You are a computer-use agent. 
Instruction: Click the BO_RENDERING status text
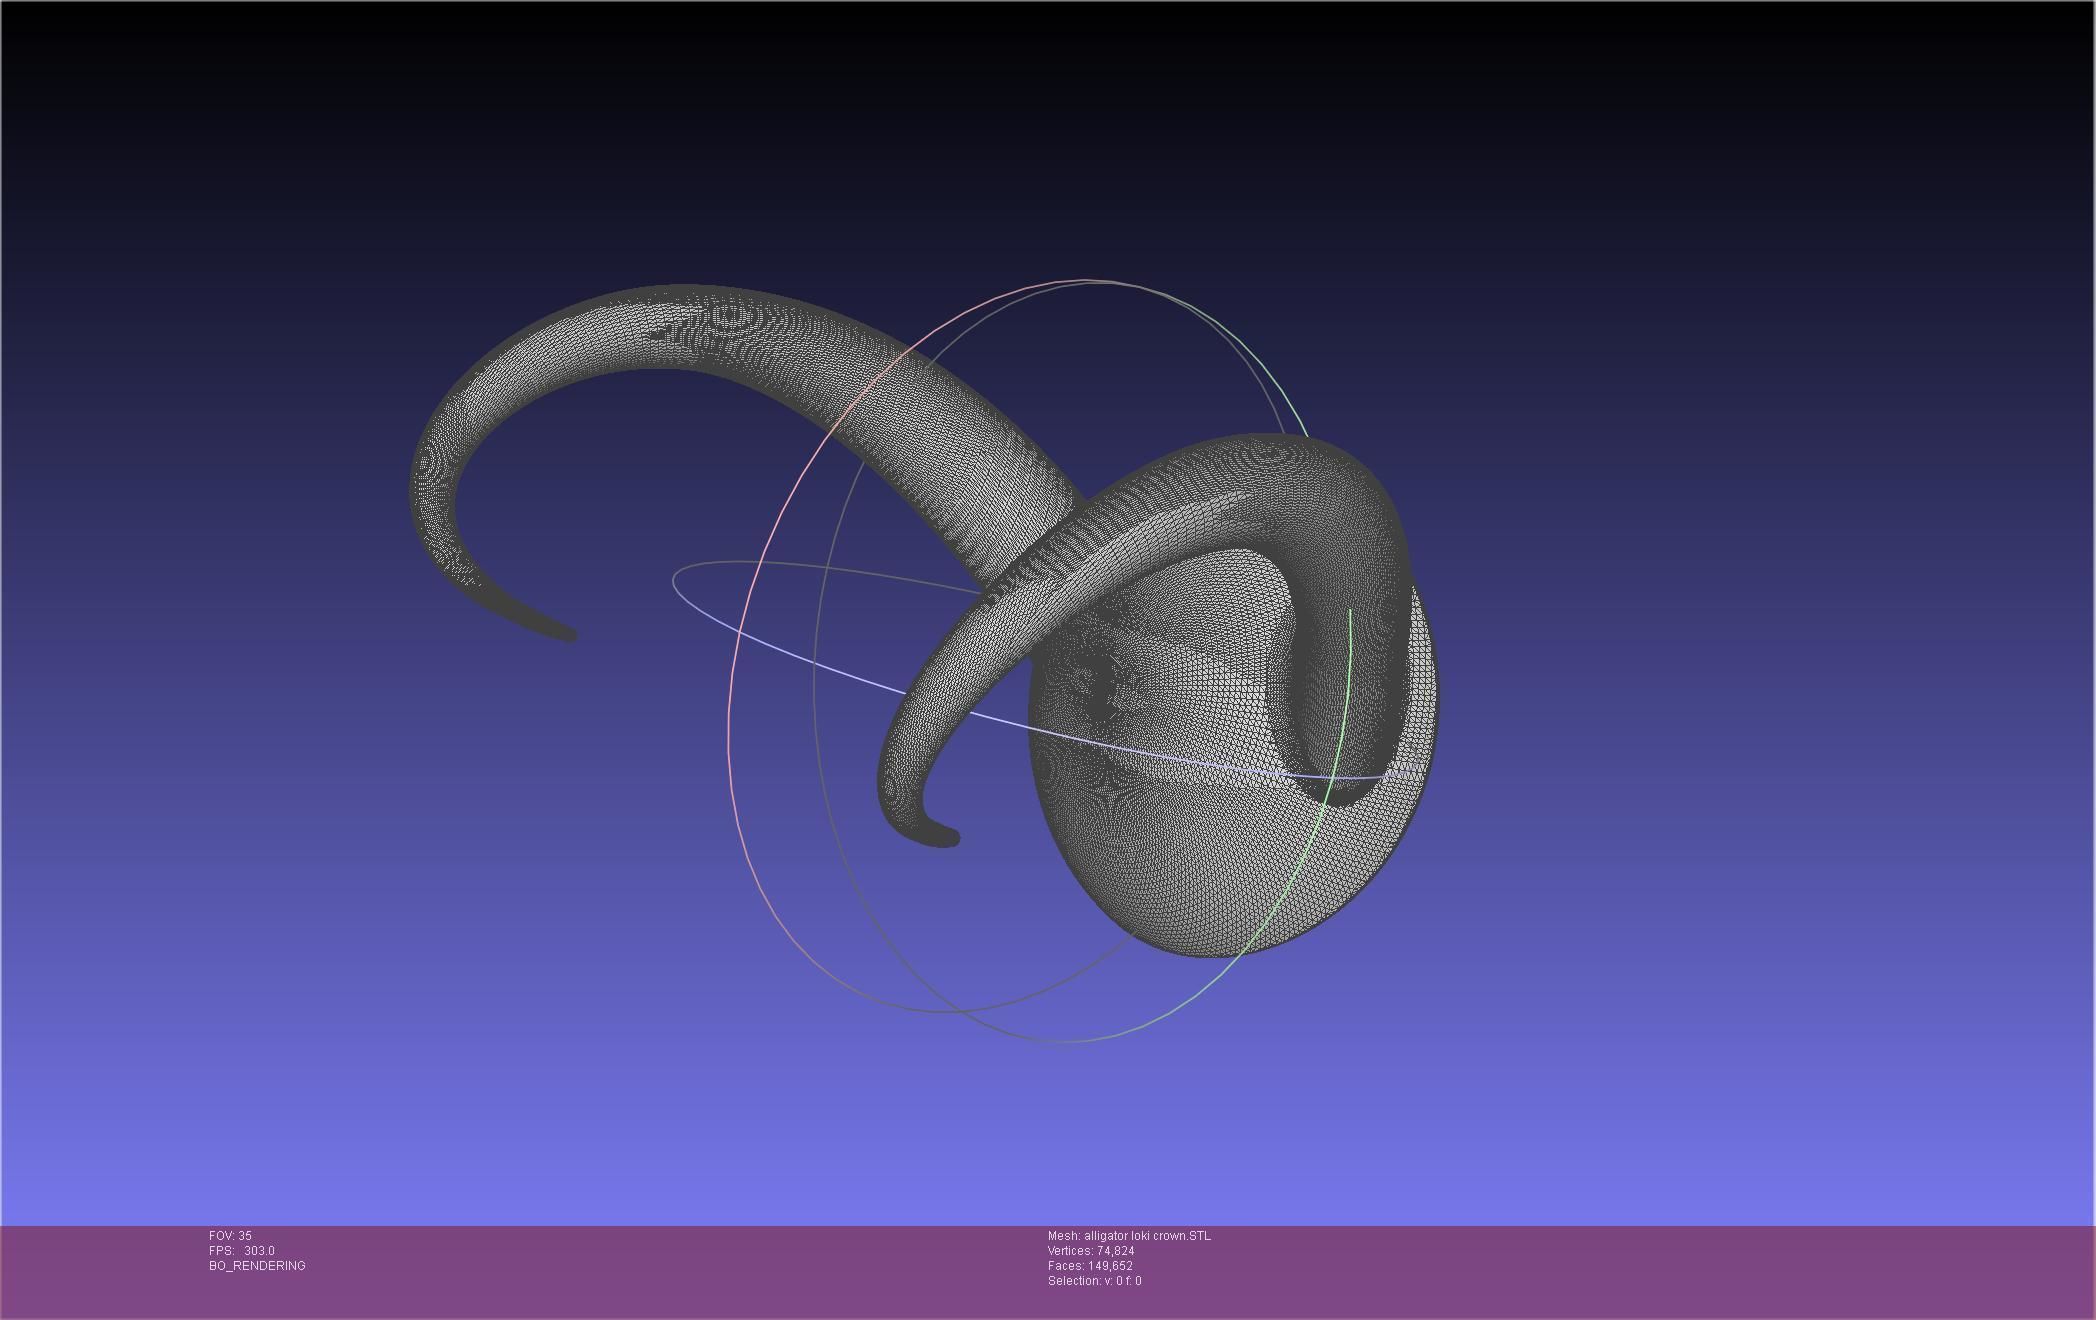click(257, 1266)
